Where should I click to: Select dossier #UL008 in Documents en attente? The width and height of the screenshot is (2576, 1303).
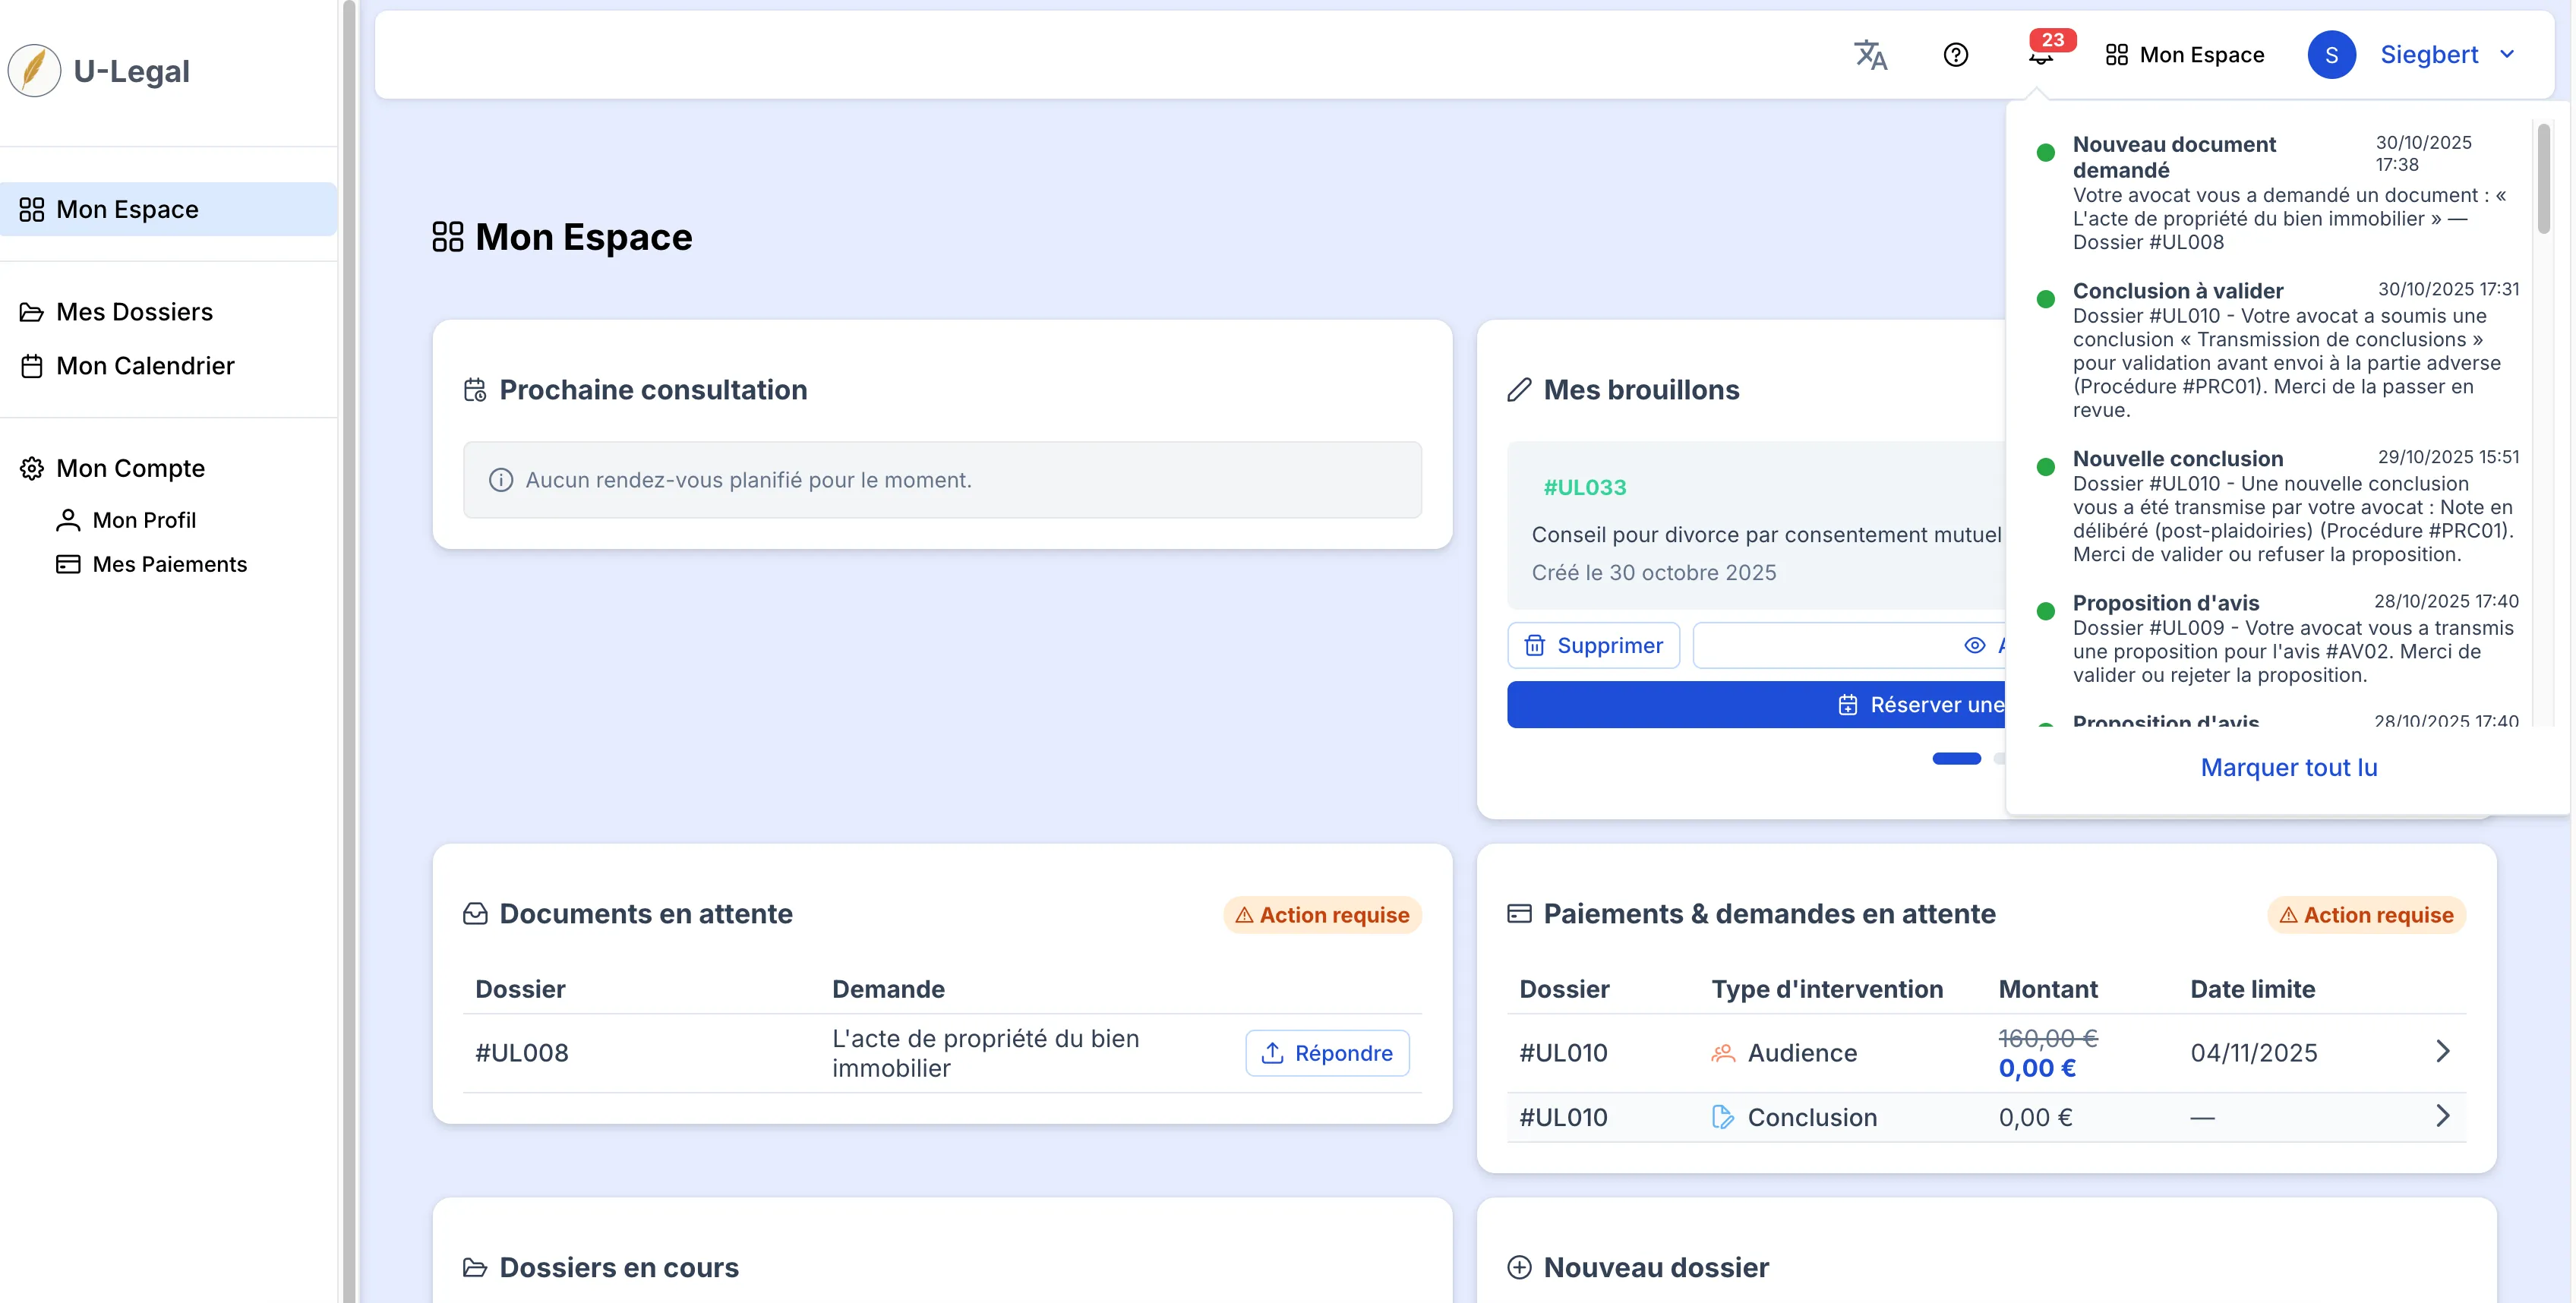coord(522,1053)
